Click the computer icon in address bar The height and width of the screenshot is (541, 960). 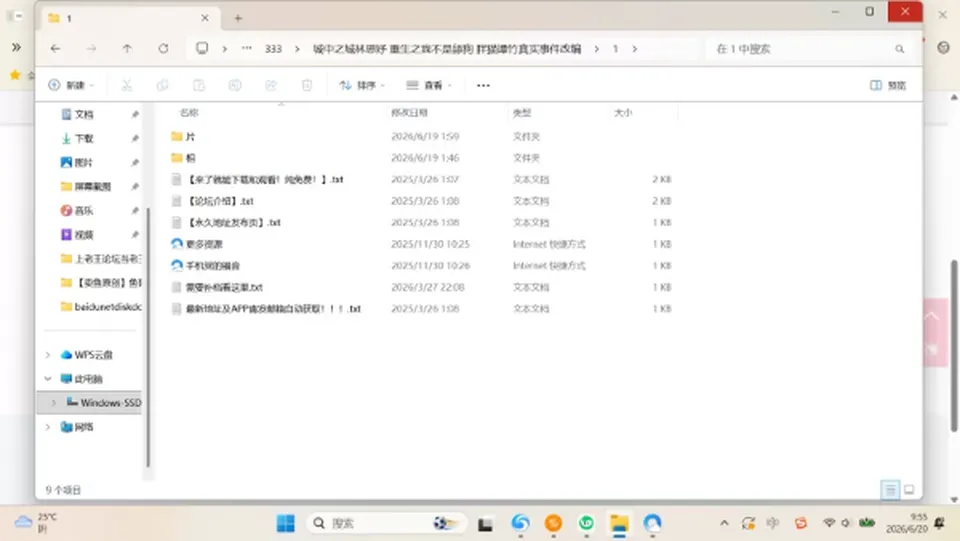pyautogui.click(x=201, y=48)
